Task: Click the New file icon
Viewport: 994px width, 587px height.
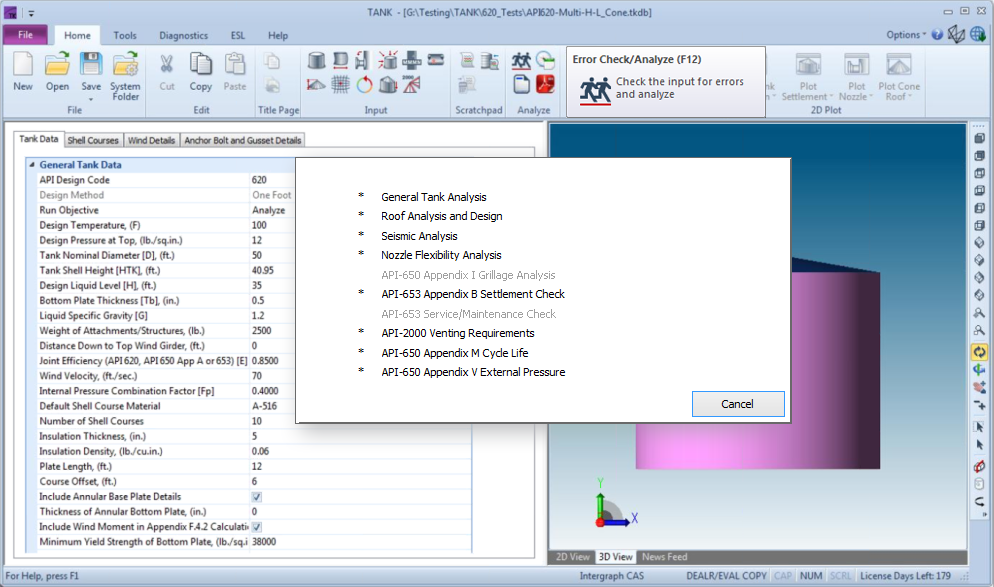Action: click(23, 65)
